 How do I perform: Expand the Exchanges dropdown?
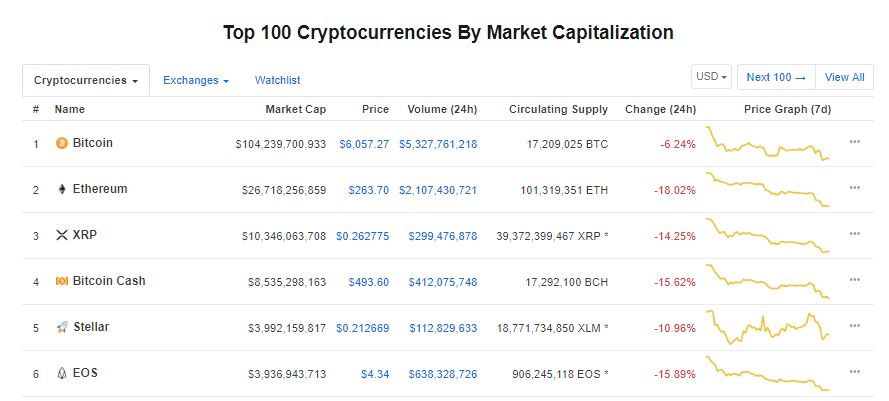click(196, 81)
